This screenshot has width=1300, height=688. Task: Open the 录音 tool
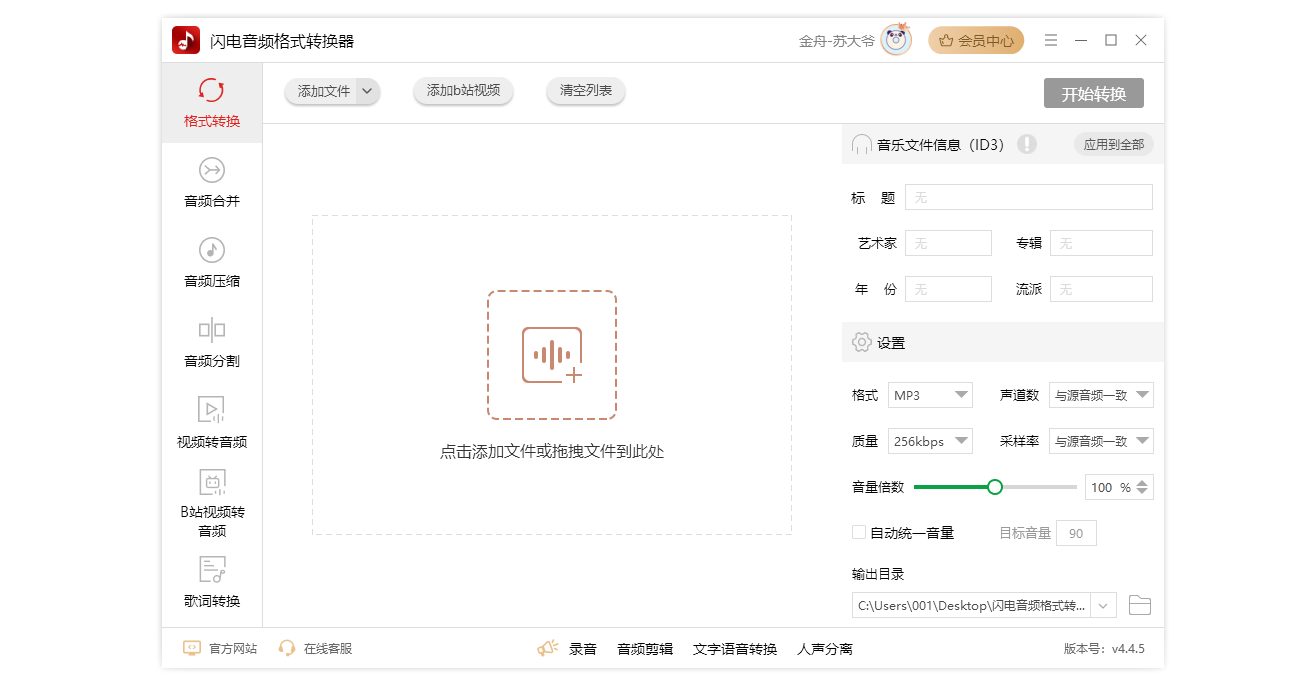click(583, 649)
